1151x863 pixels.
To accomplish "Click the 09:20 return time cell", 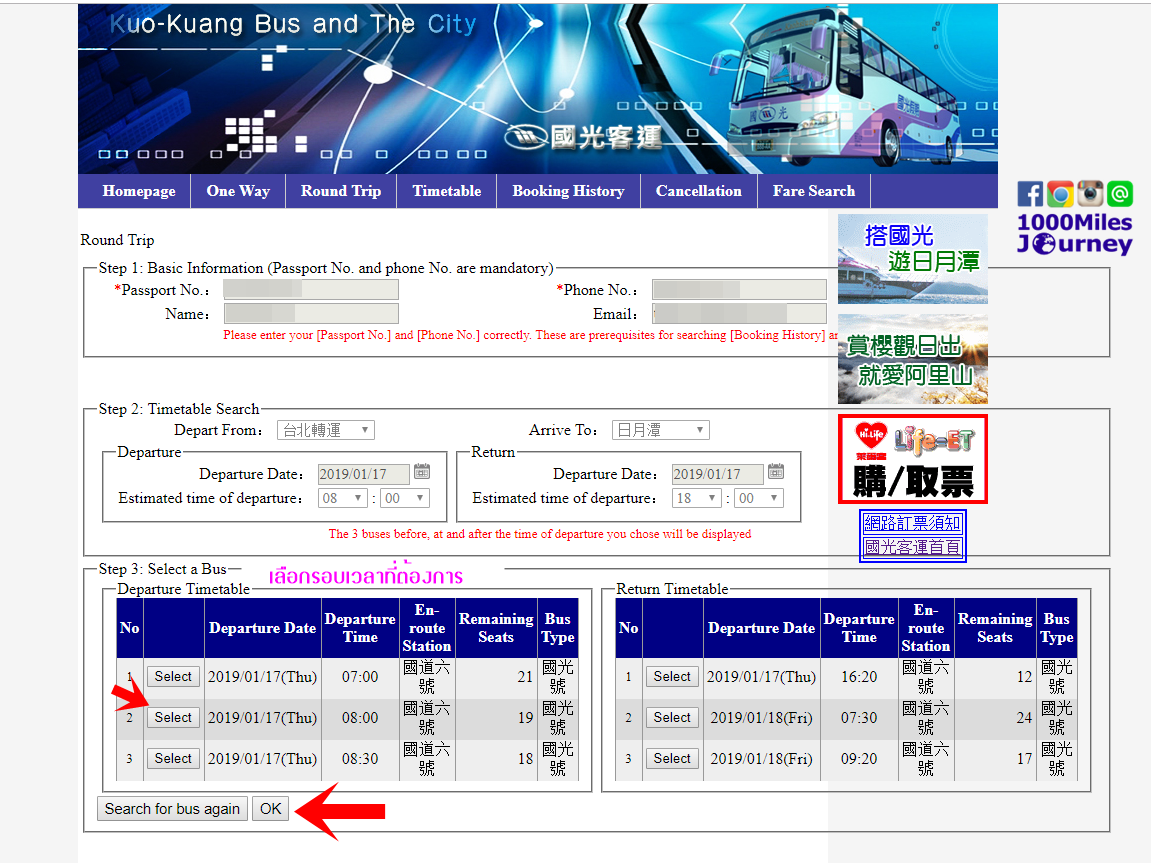I will pos(859,759).
